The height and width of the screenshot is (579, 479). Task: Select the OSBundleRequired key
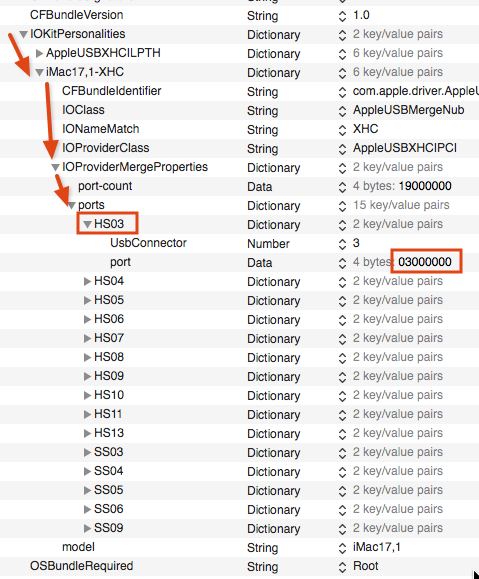(x=82, y=566)
